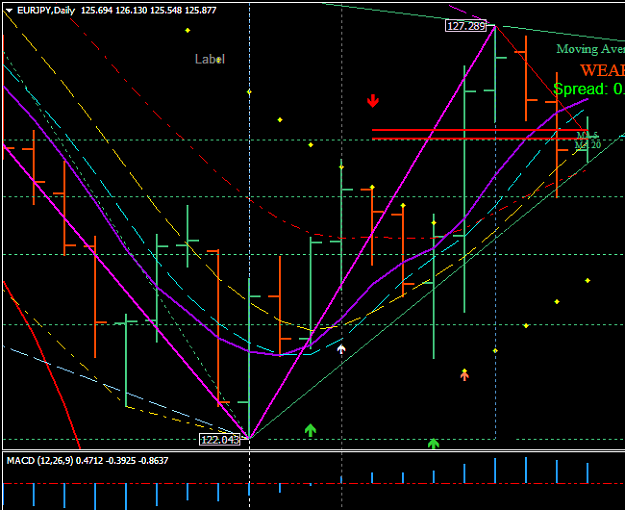
Task: Select the green up arrow nearest 122.043
Action: (311, 430)
